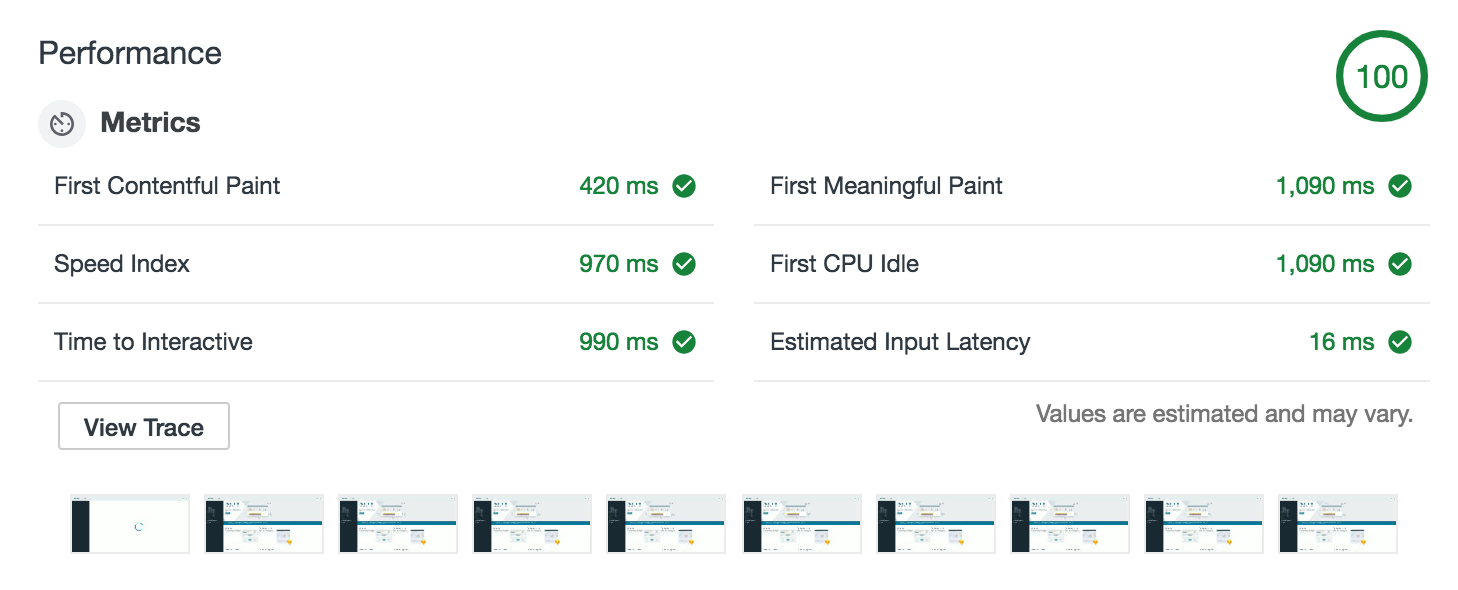Viewport: 1458px width, 590px height.
Task: Click the checkmark next to Estimated Input Latency
Action: tap(1399, 342)
